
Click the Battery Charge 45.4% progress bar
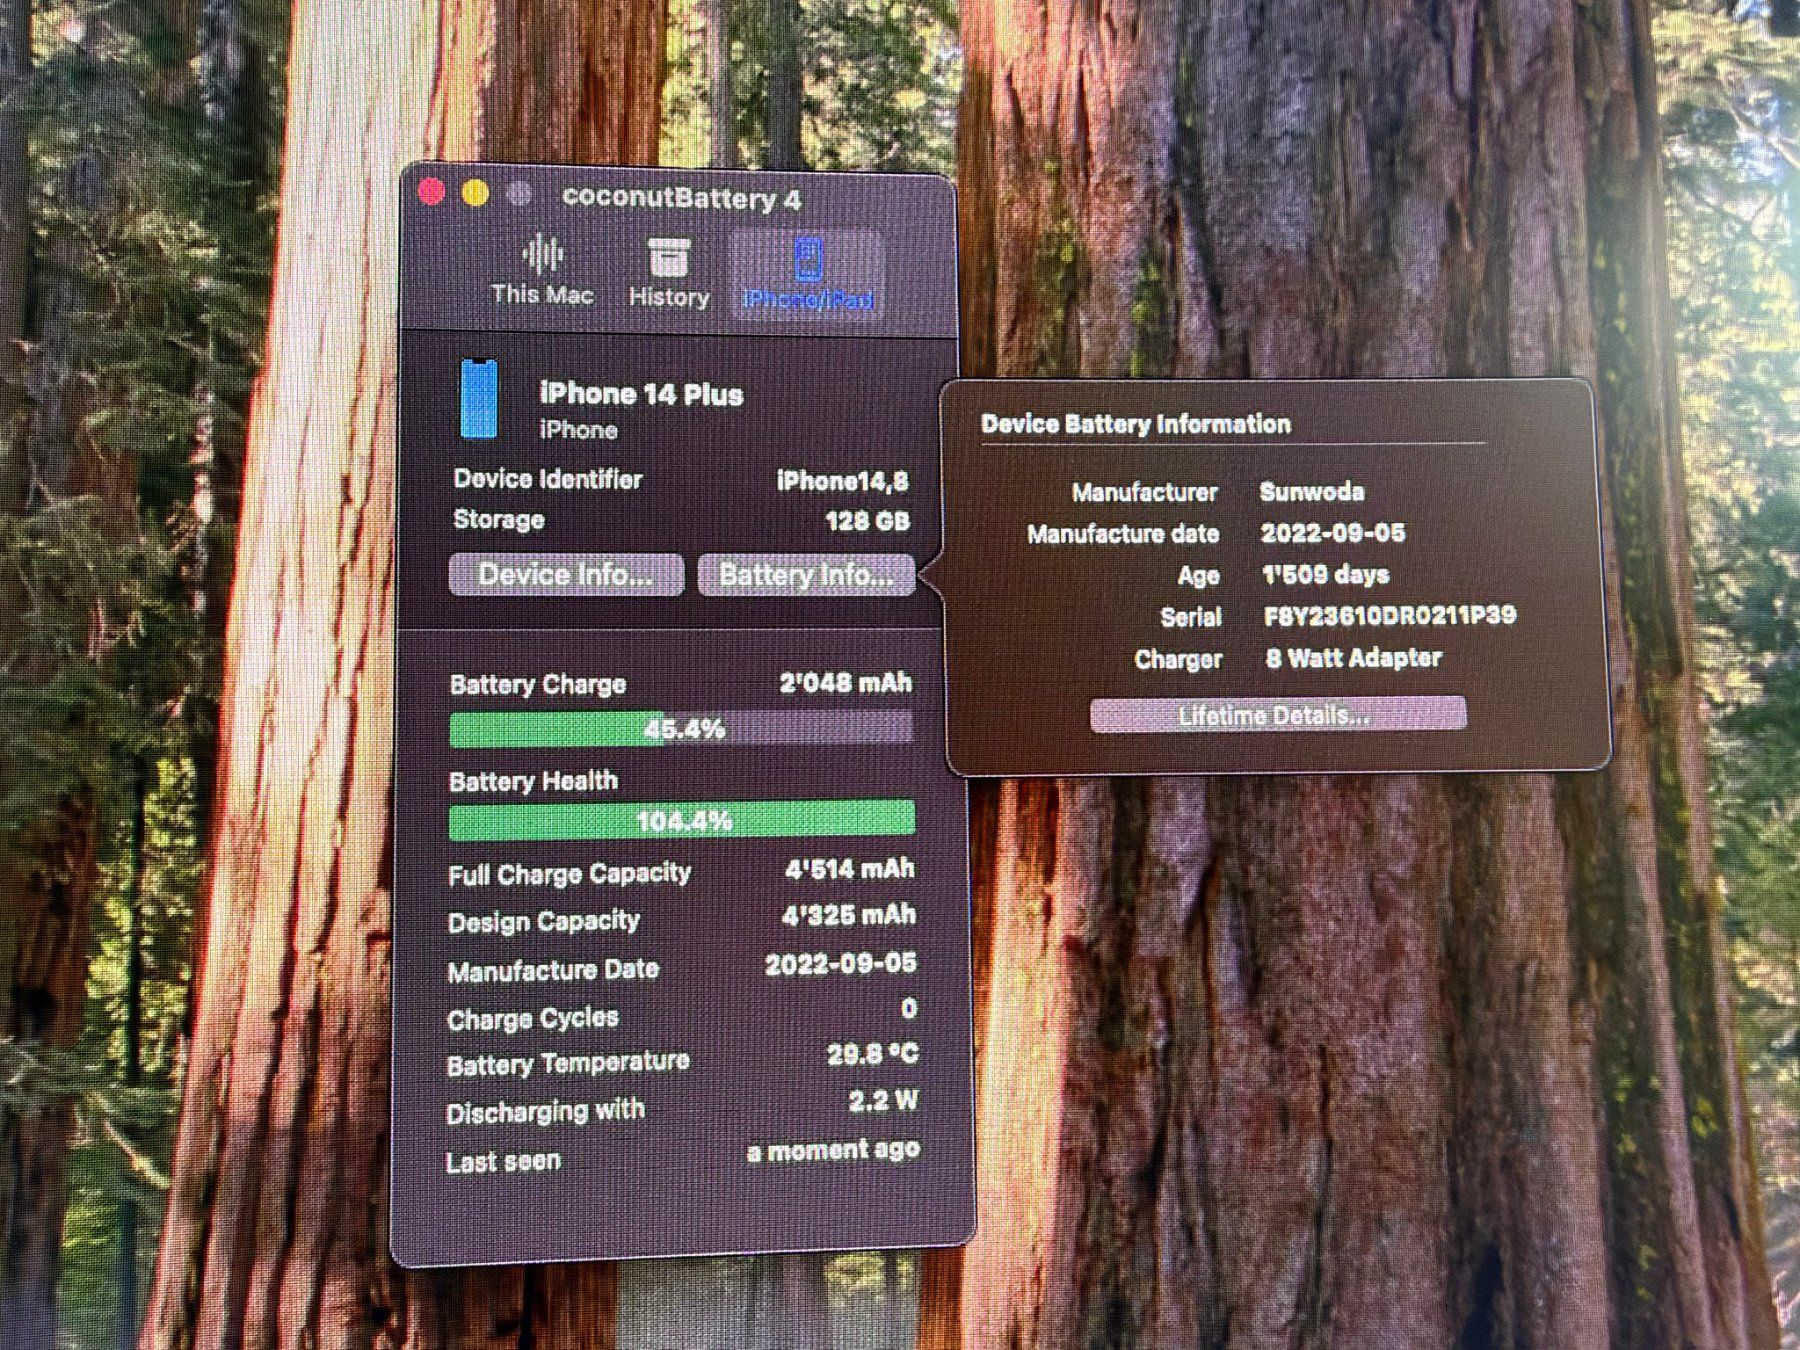681,729
